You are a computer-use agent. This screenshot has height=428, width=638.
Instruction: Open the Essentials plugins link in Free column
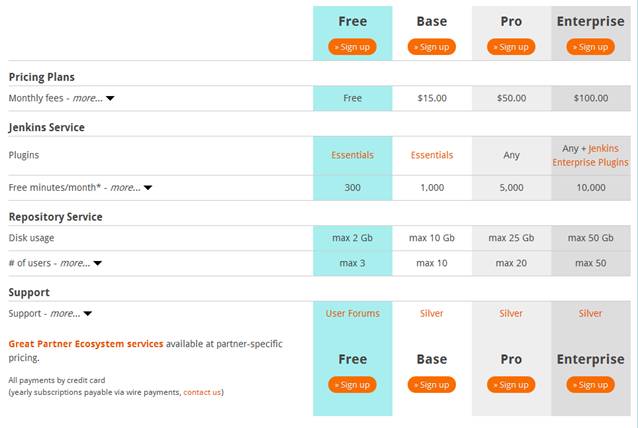(x=352, y=155)
